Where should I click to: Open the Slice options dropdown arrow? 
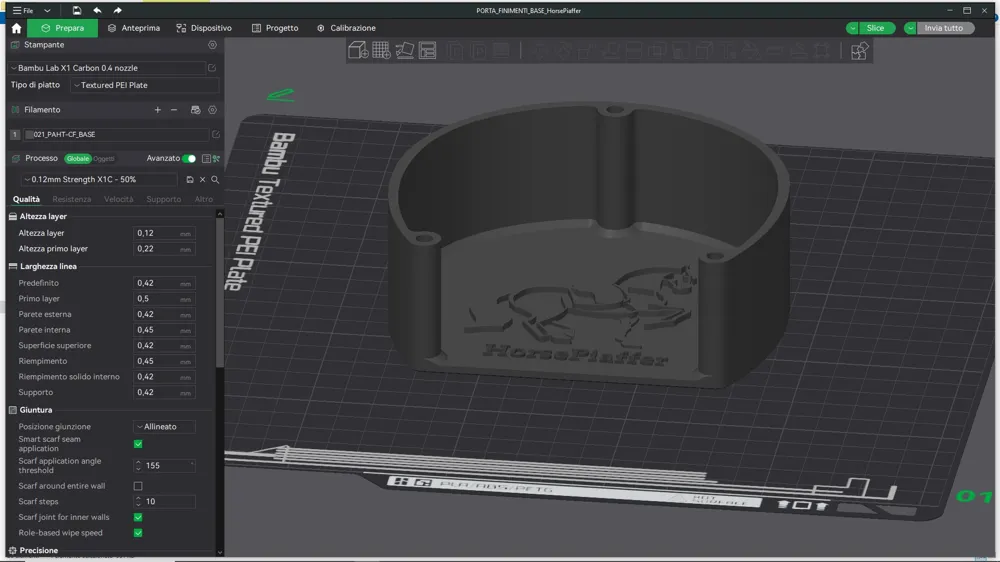pos(852,28)
